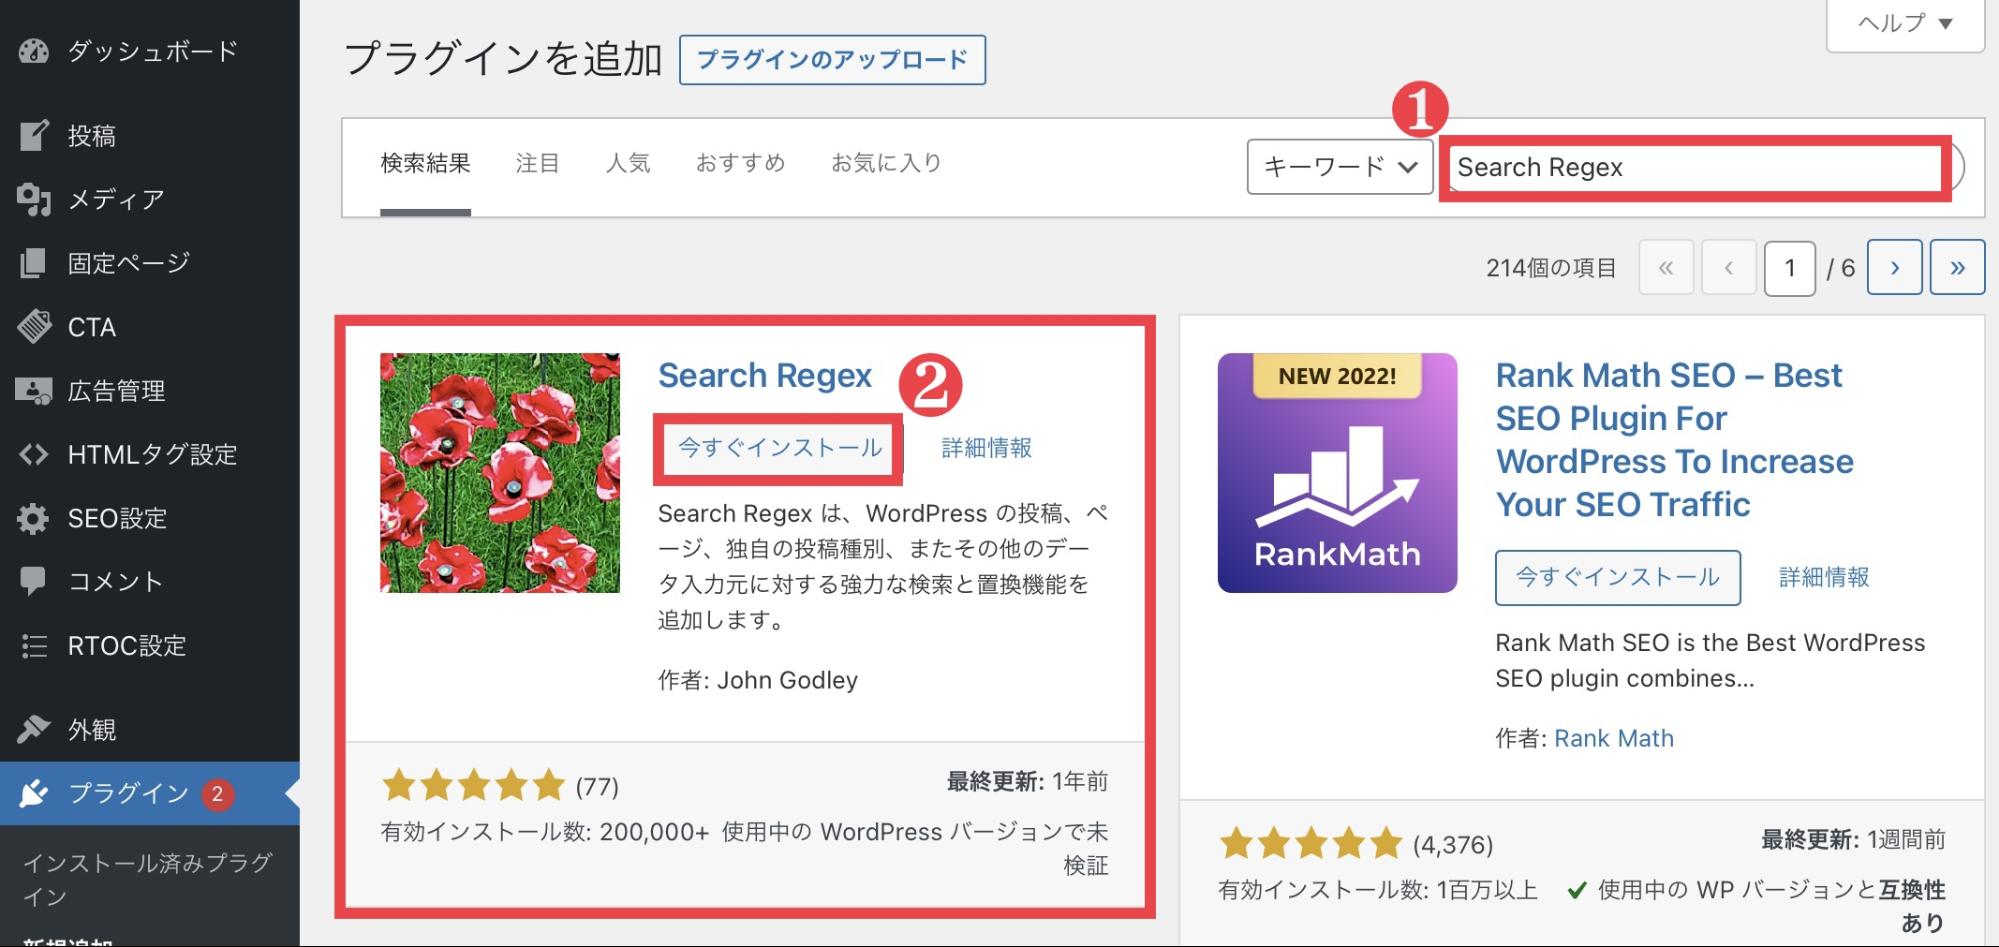This screenshot has height=947, width=1999.
Task: Open Search Regex 詳細情報 link
Action: point(987,448)
